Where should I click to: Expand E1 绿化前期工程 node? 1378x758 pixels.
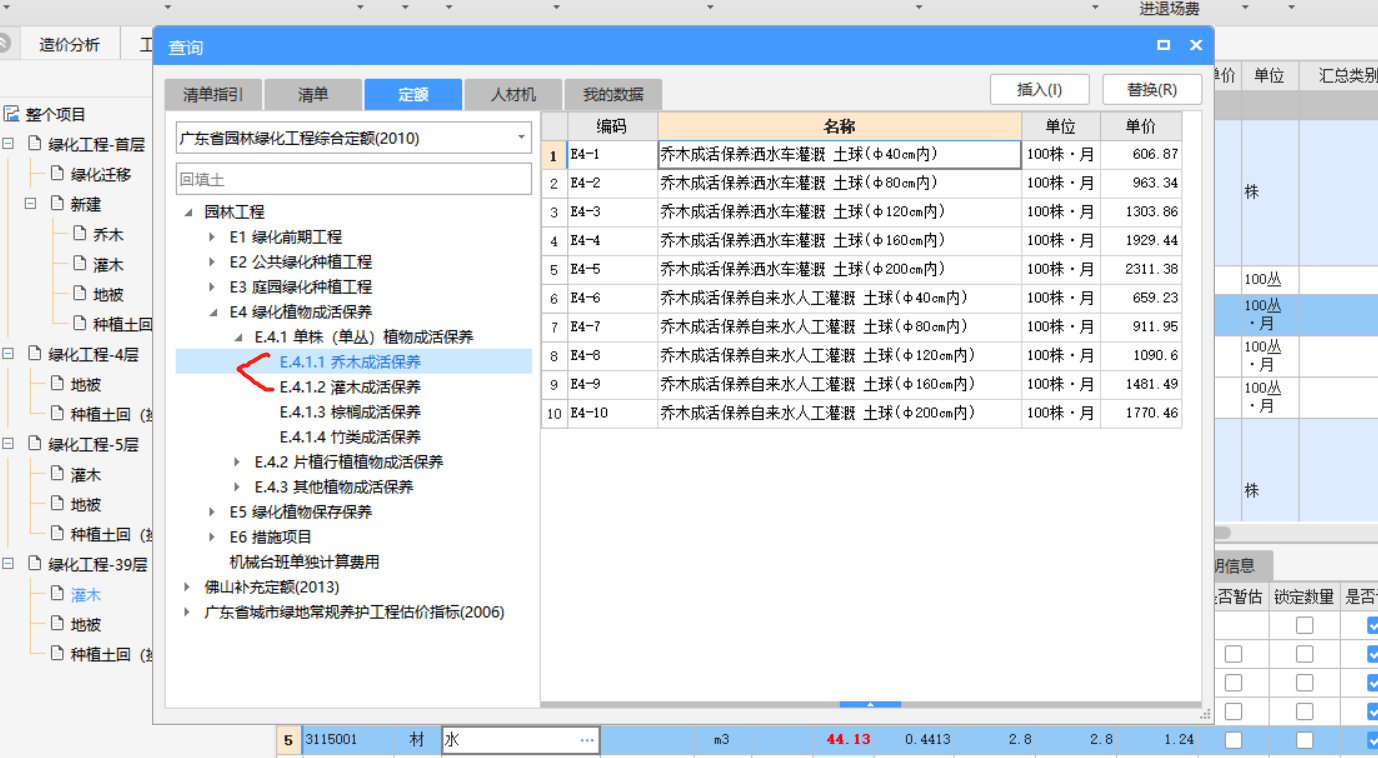click(212, 237)
